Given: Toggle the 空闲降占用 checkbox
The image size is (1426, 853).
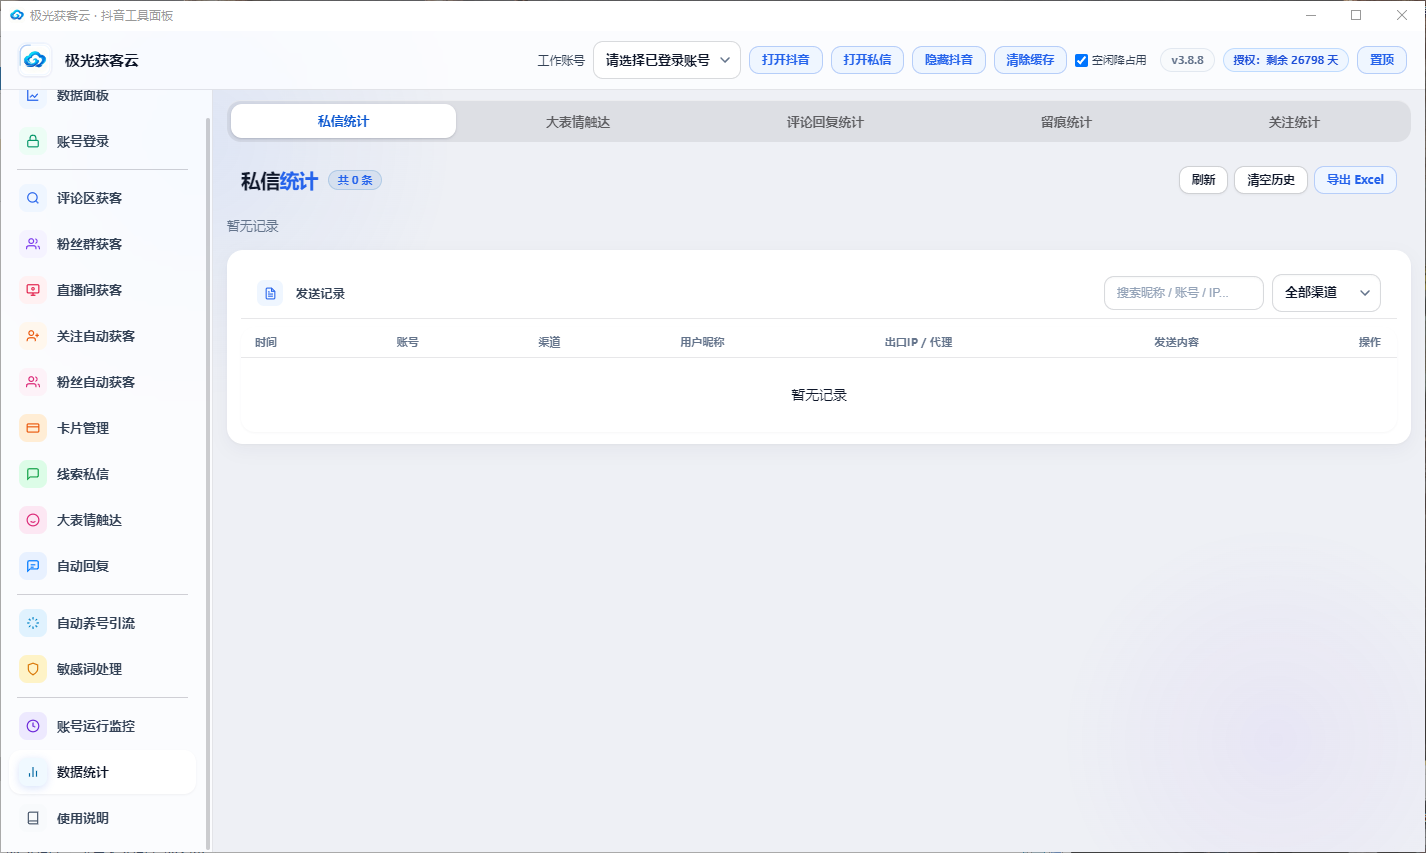Looking at the screenshot, I should click(1081, 60).
